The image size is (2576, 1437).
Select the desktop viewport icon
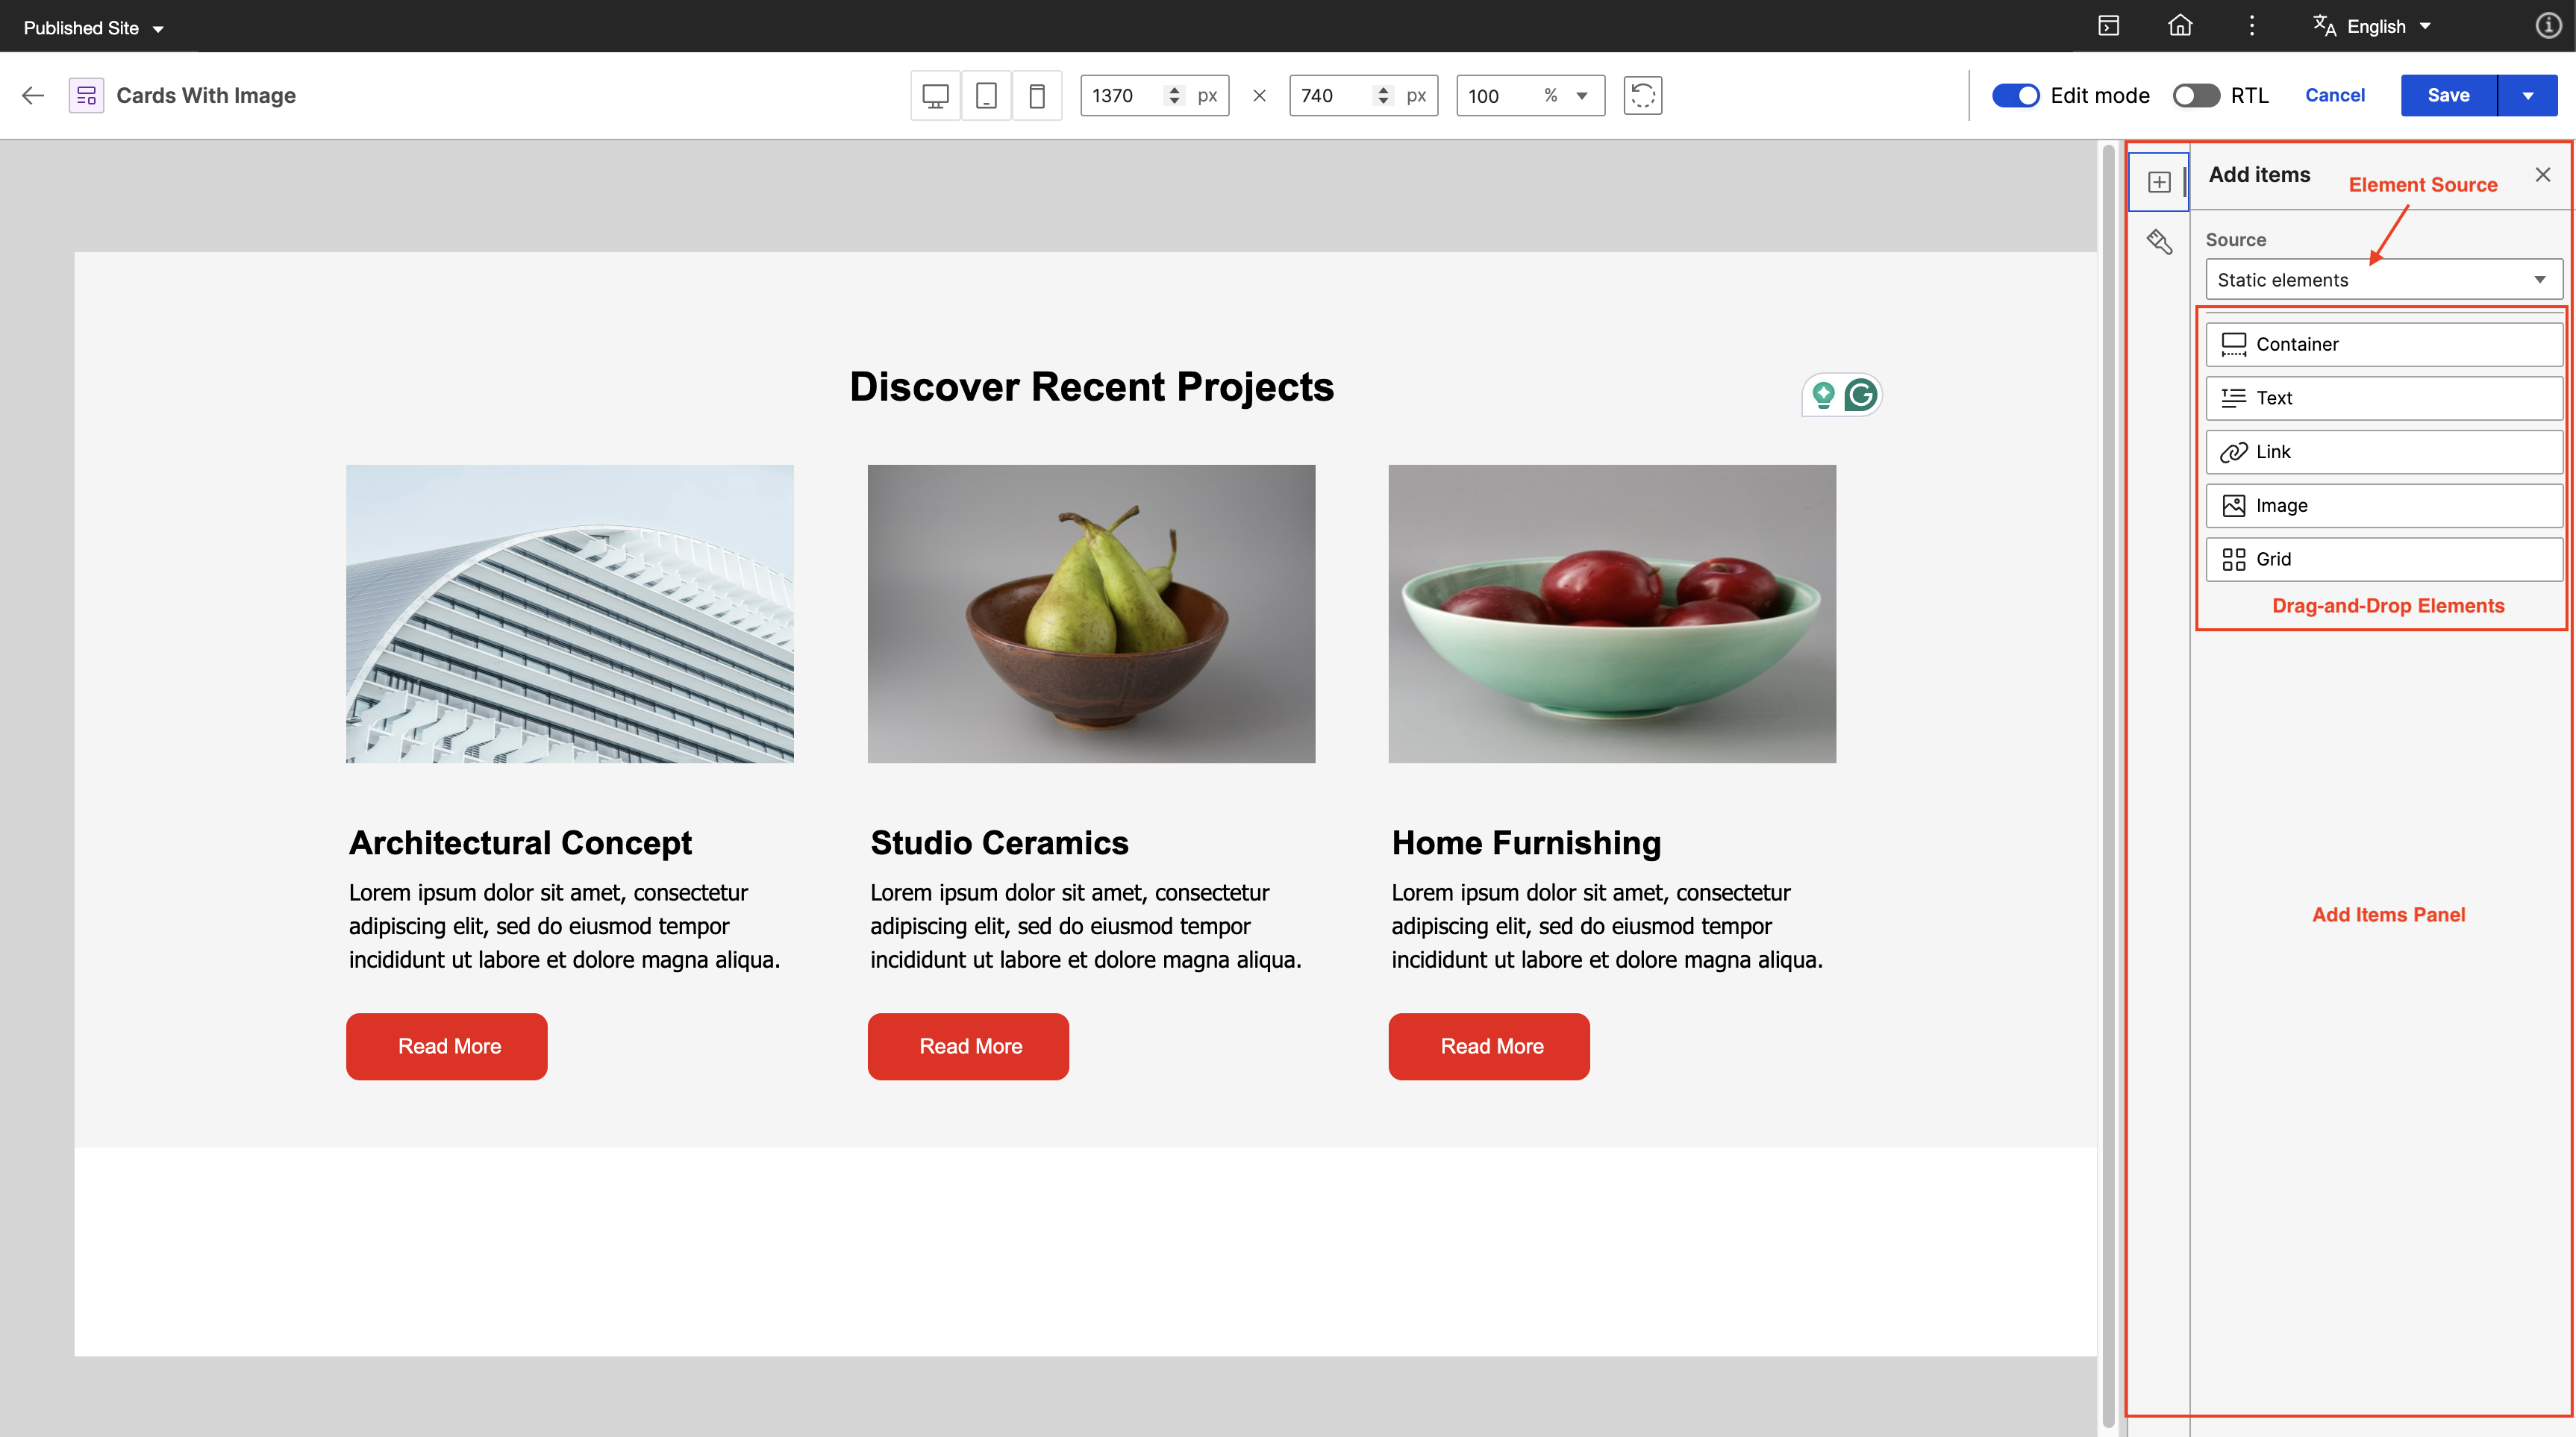[x=935, y=96]
